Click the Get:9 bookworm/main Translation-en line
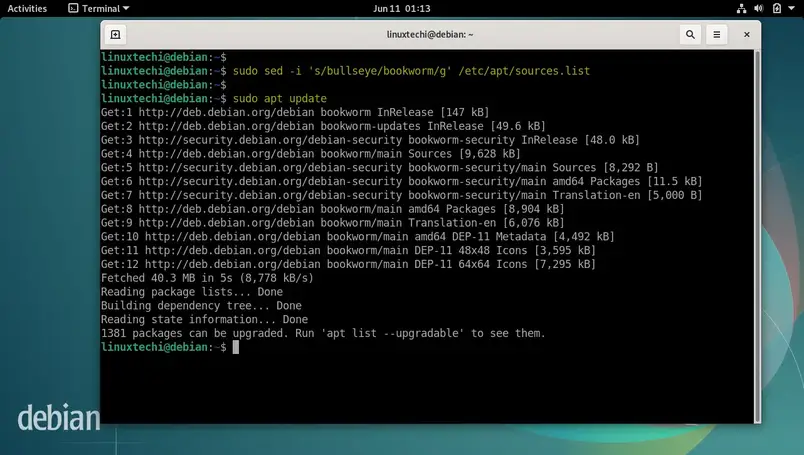This screenshot has width=804, height=455. point(332,223)
